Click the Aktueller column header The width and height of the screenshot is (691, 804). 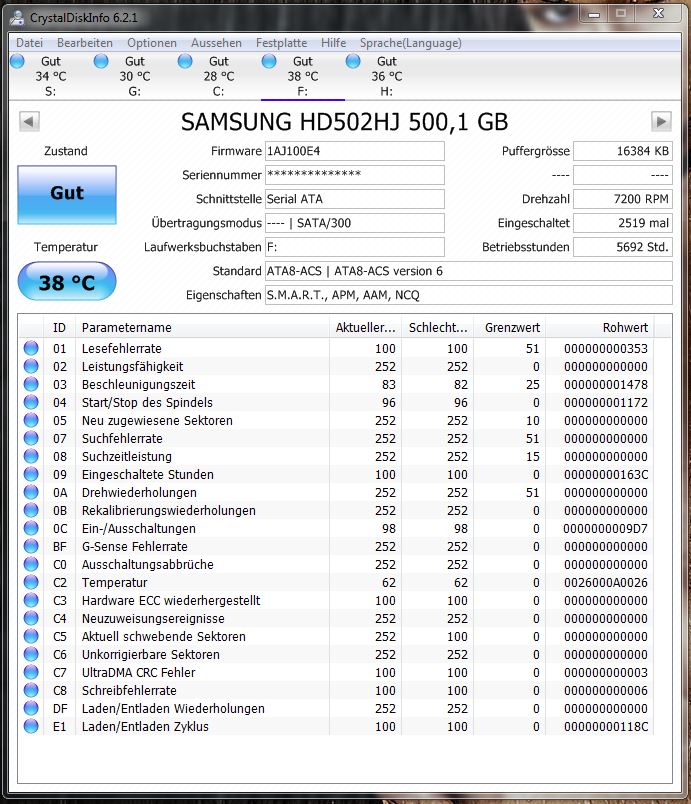point(365,328)
